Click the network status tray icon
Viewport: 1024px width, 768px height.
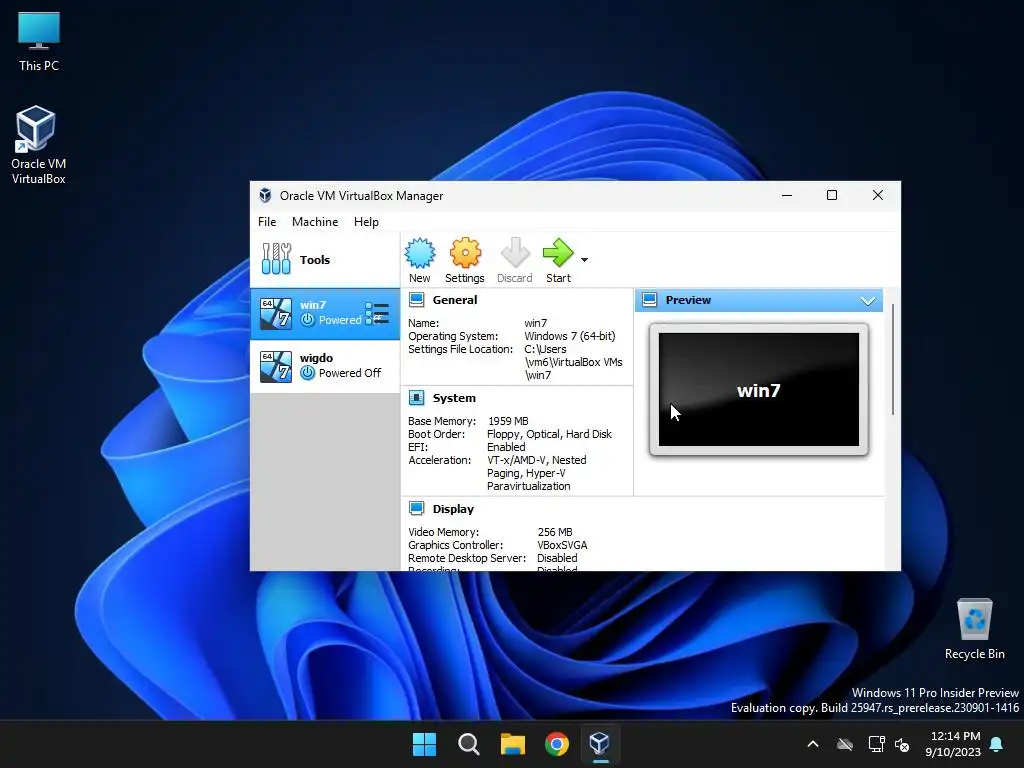876,744
